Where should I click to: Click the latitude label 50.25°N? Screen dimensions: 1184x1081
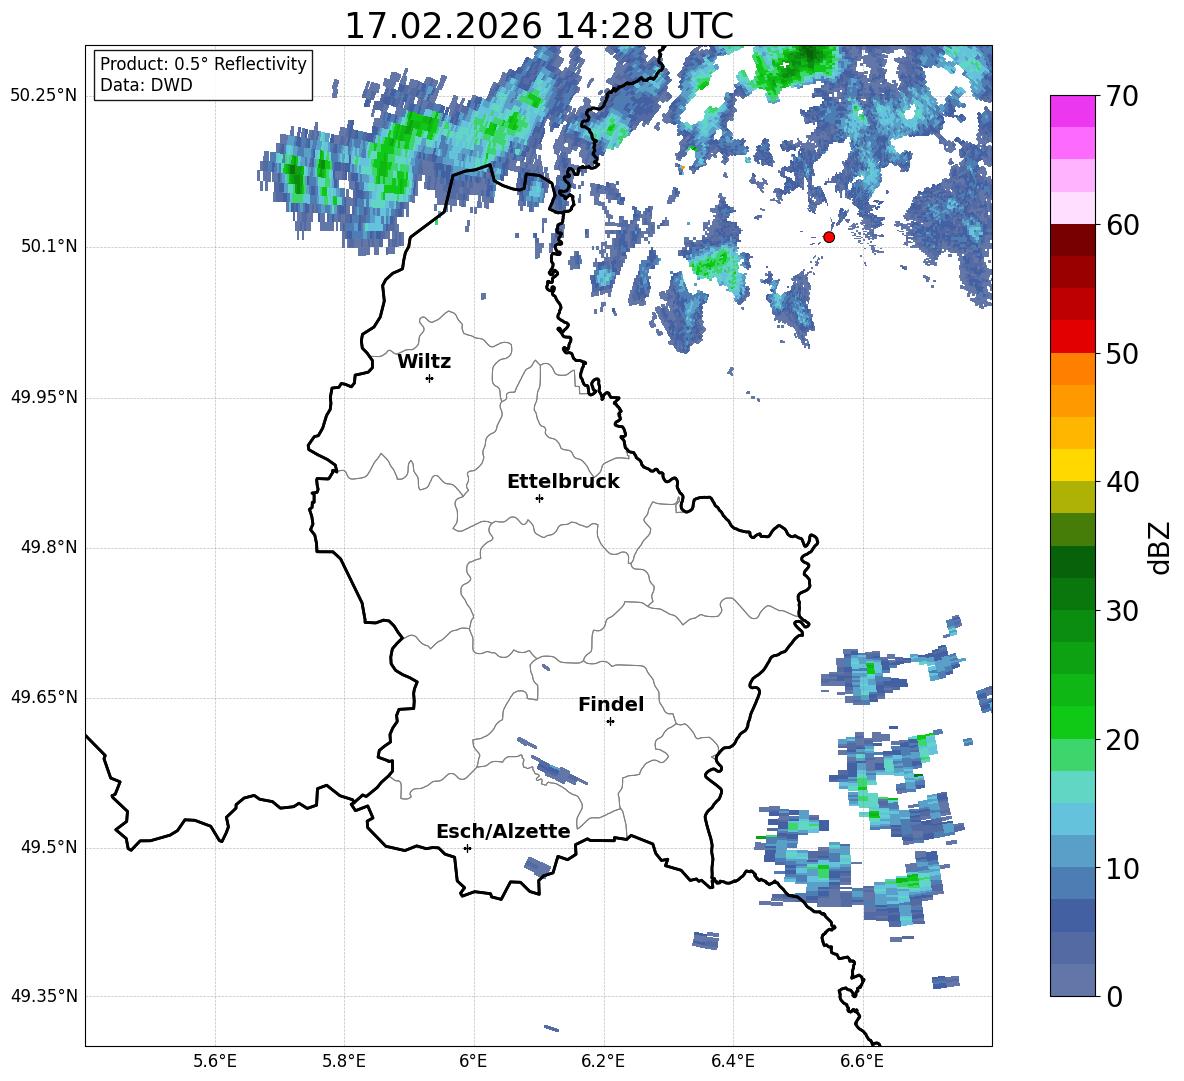point(43,96)
